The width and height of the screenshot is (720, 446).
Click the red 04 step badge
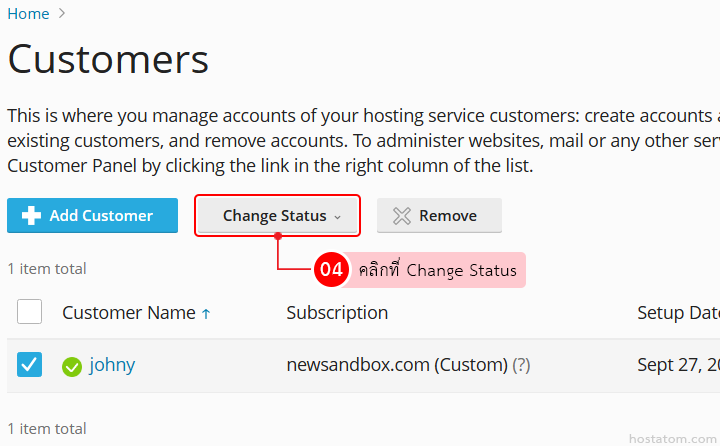coord(331,270)
